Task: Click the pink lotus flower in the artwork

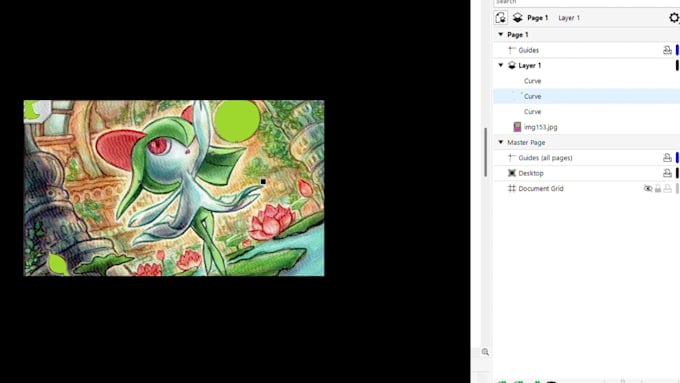Action: point(271,222)
